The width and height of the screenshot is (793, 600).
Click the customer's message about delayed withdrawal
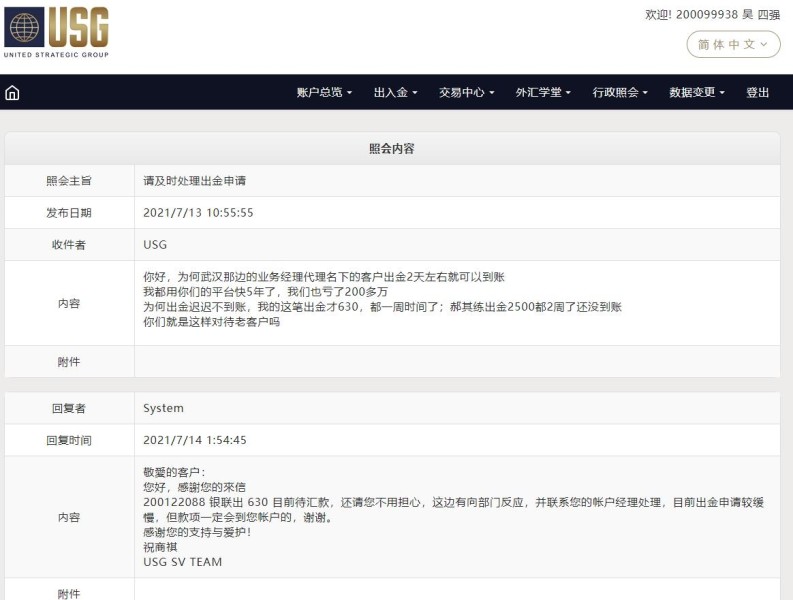coord(382,300)
